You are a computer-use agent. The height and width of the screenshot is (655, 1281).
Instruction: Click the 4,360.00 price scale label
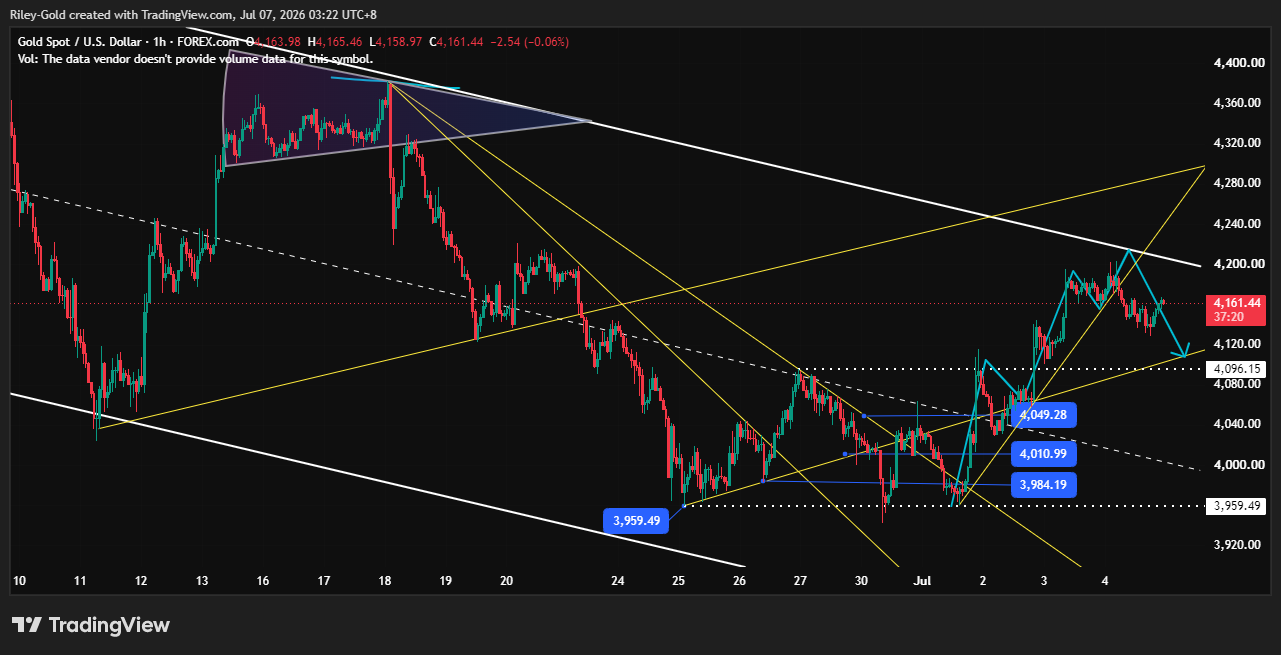click(x=1238, y=103)
